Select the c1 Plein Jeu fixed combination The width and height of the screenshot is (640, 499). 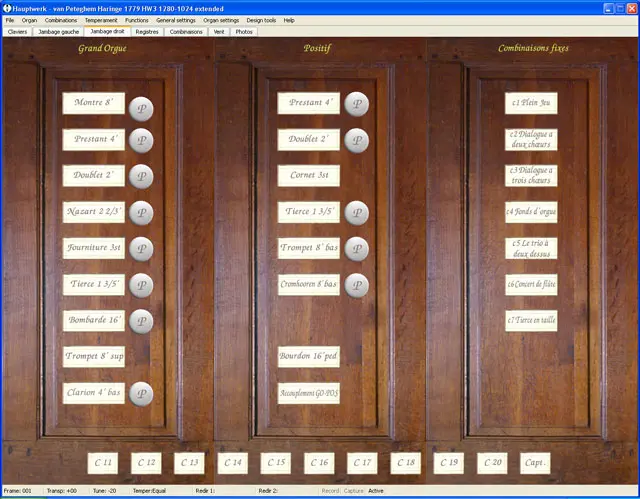531,103
